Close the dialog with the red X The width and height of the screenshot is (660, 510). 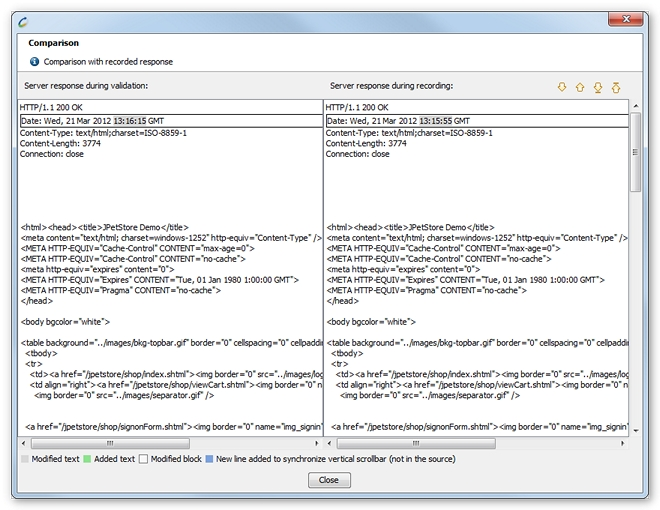[626, 17]
